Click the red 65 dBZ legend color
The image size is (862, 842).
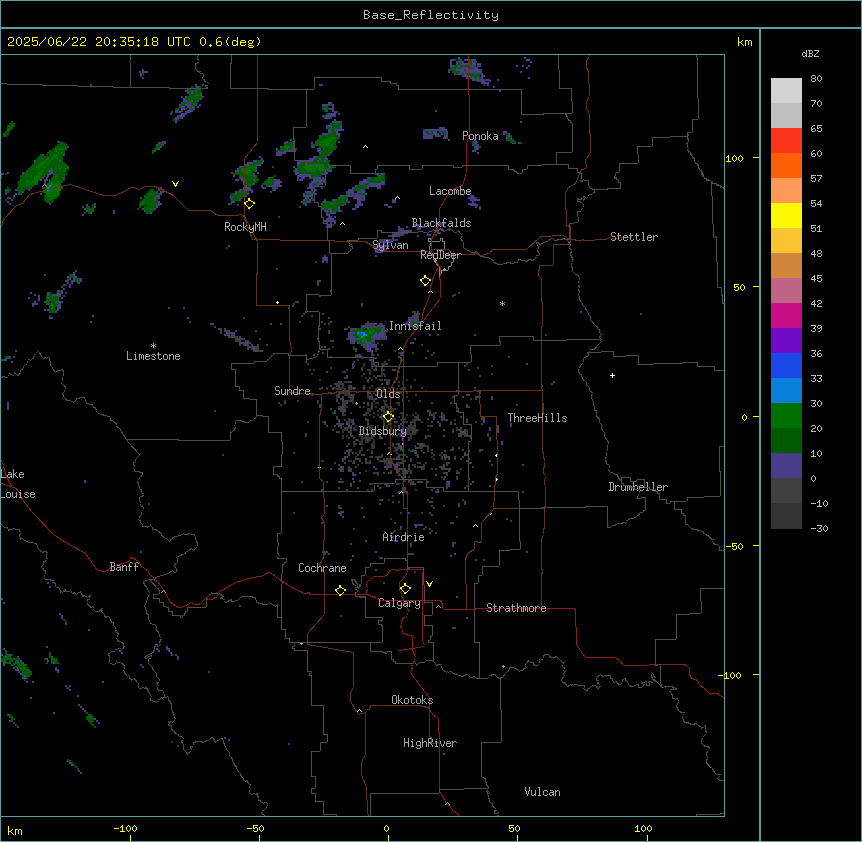pos(786,141)
